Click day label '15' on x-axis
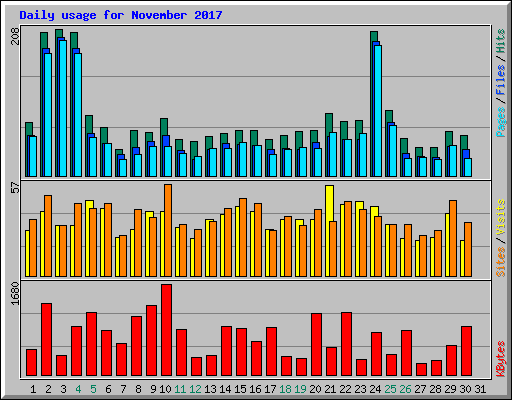The image size is (512, 400). coord(240,389)
